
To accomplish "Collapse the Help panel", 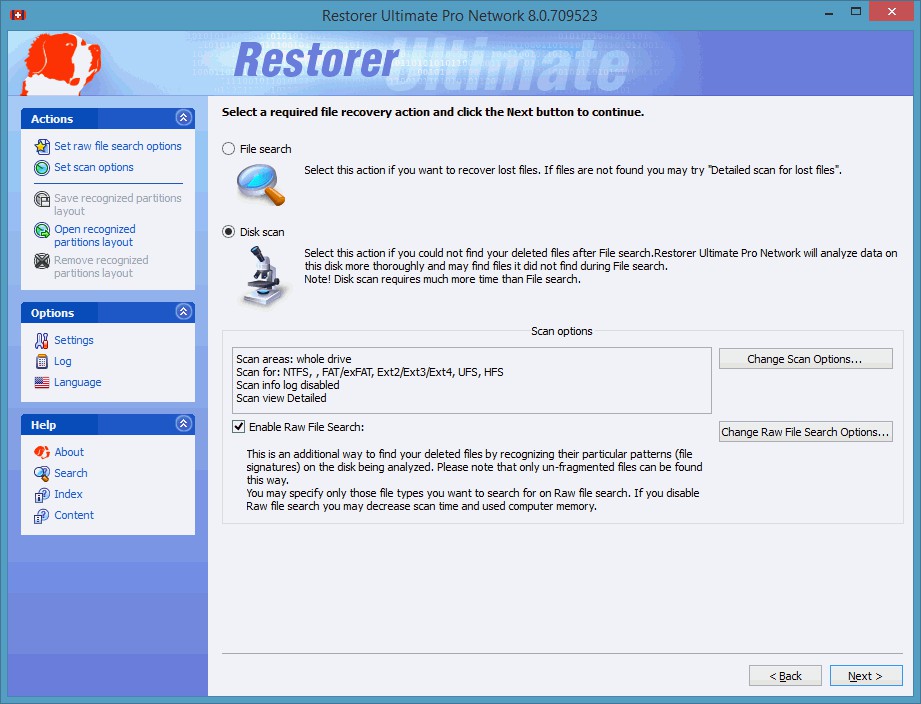I will (183, 423).
